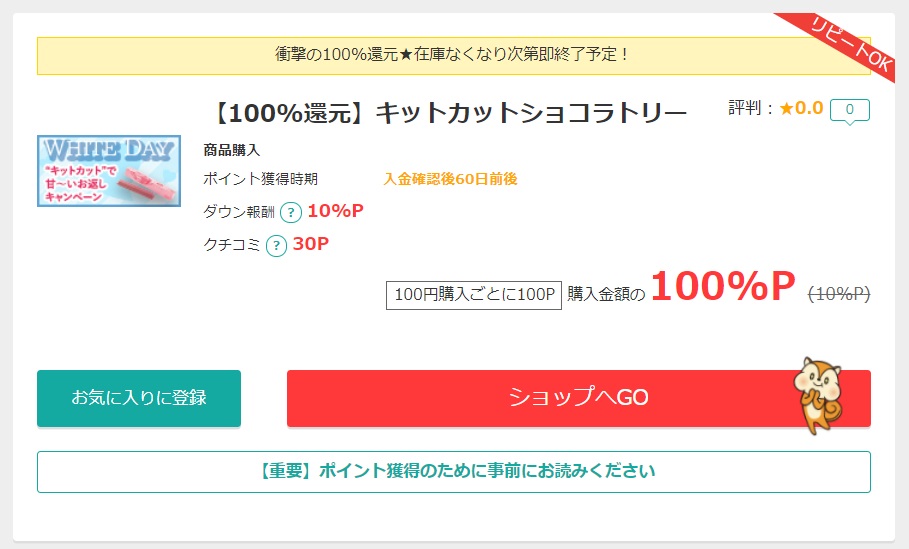The image size is (909, 549).
Task: Open the review count speech bubble
Action: tap(850, 111)
